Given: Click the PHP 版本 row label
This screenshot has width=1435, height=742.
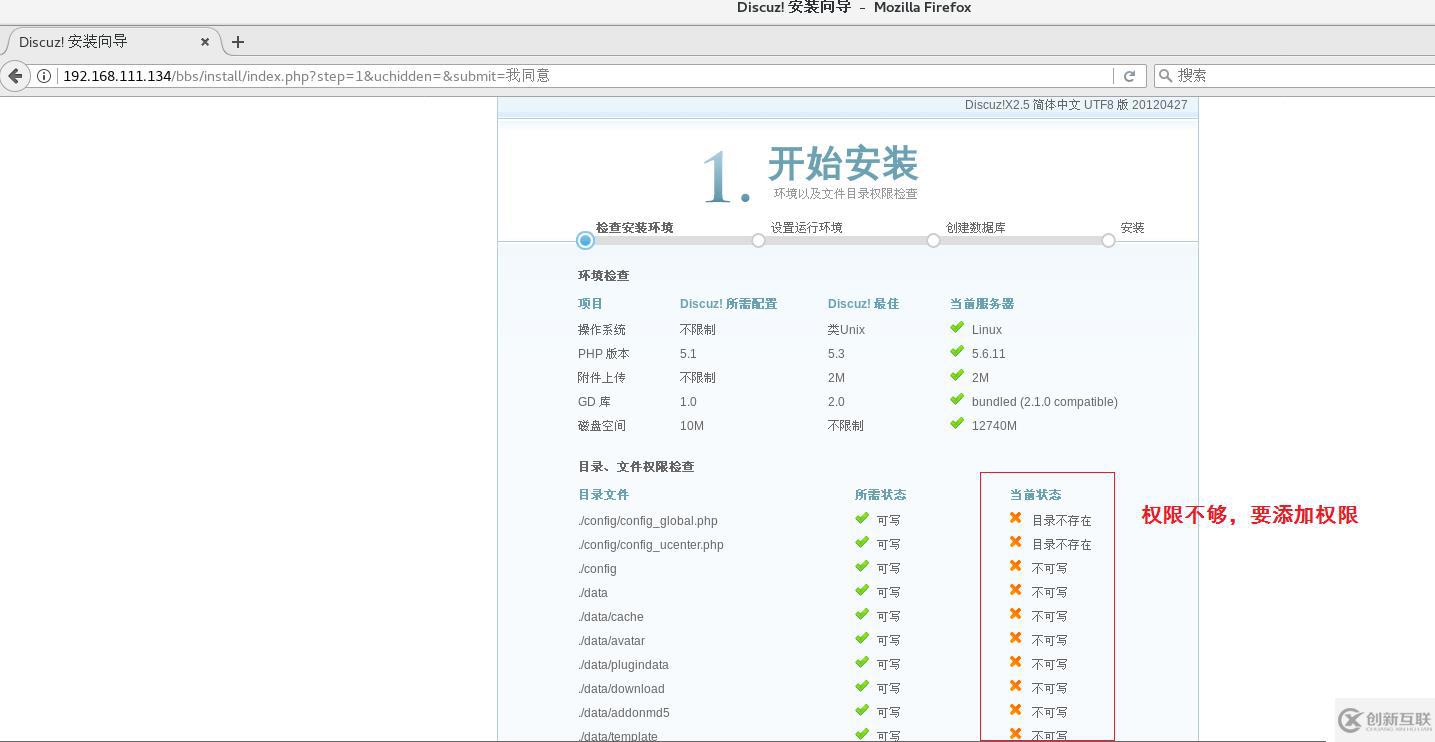Looking at the screenshot, I should point(603,354).
